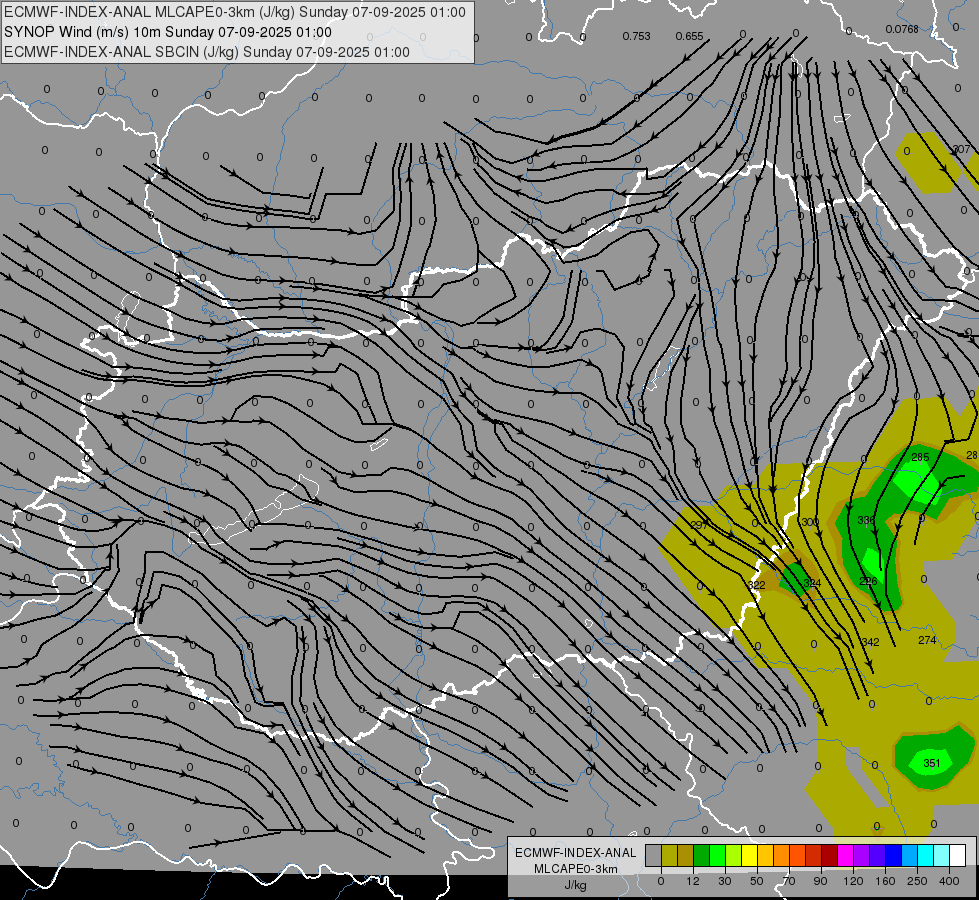Pick the gray legend color swatch
This screenshot has width=979, height=900.
point(654,856)
